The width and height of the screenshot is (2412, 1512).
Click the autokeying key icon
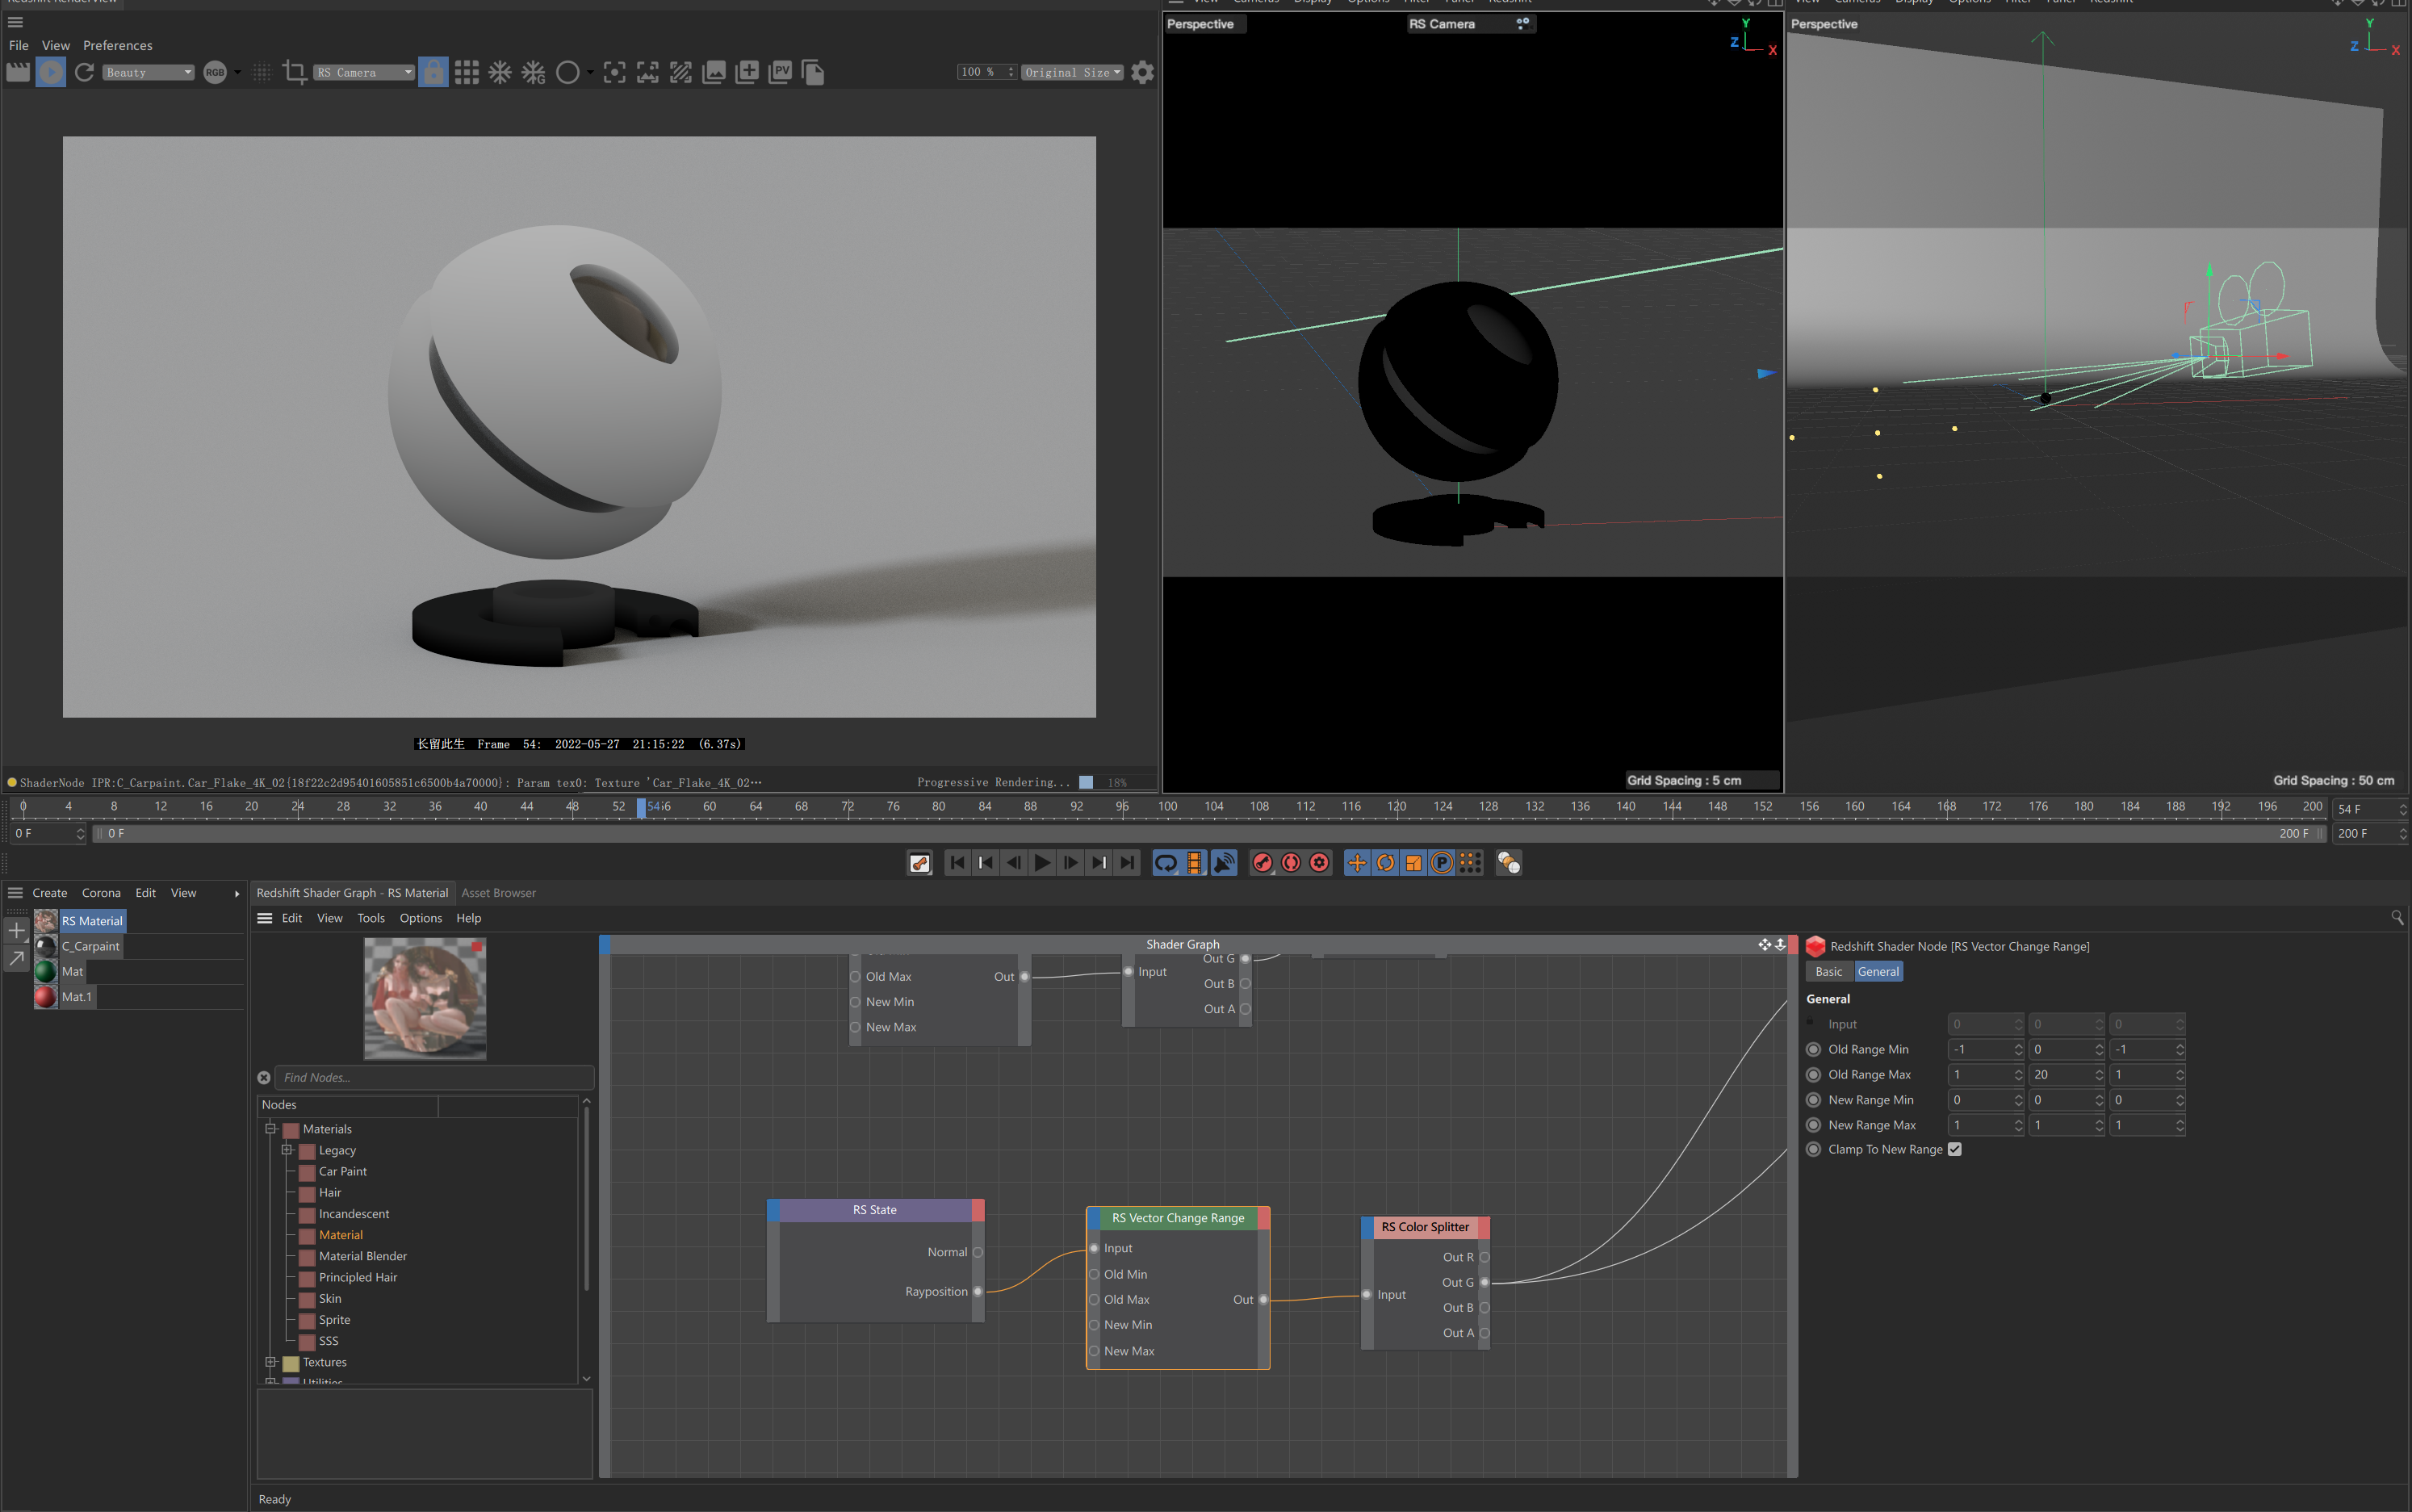(920, 863)
